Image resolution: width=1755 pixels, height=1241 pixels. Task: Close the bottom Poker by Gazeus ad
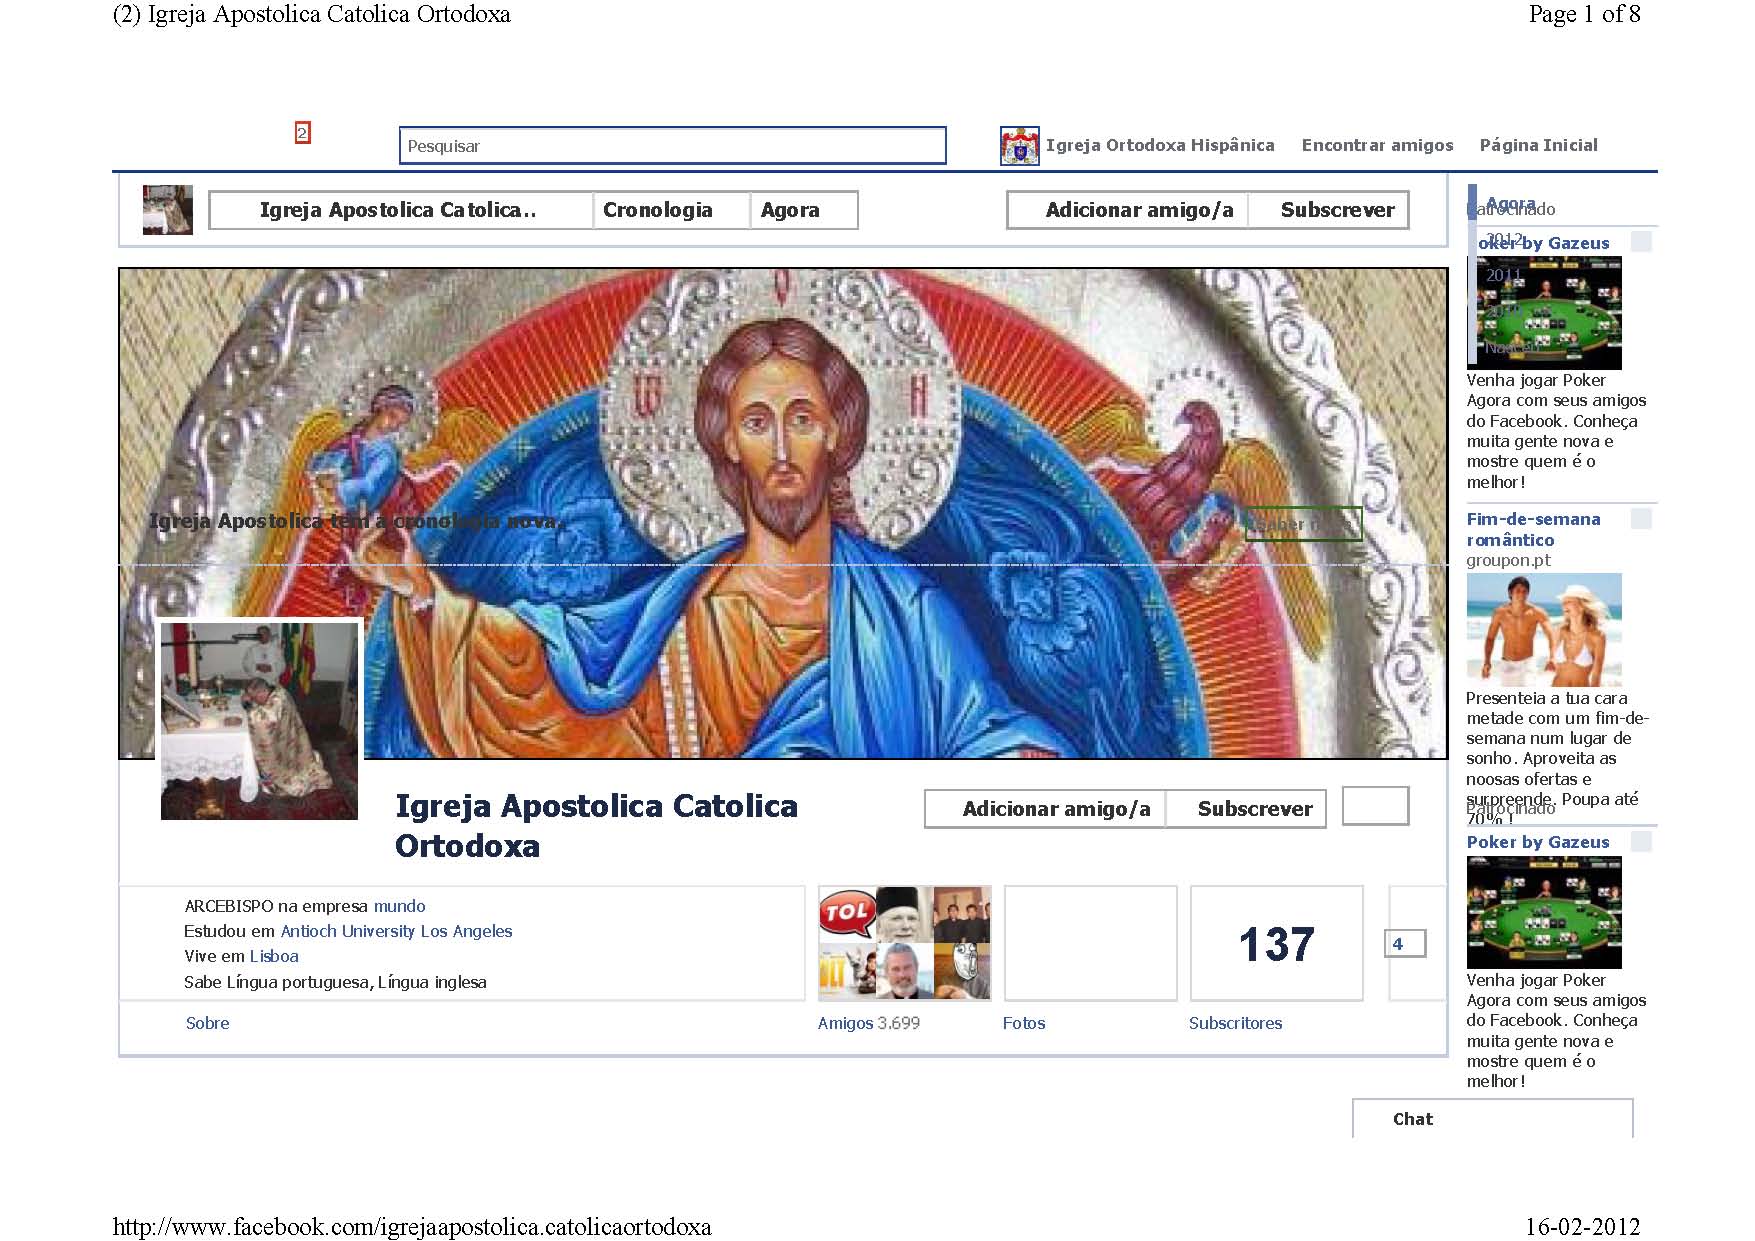[x=1641, y=842]
